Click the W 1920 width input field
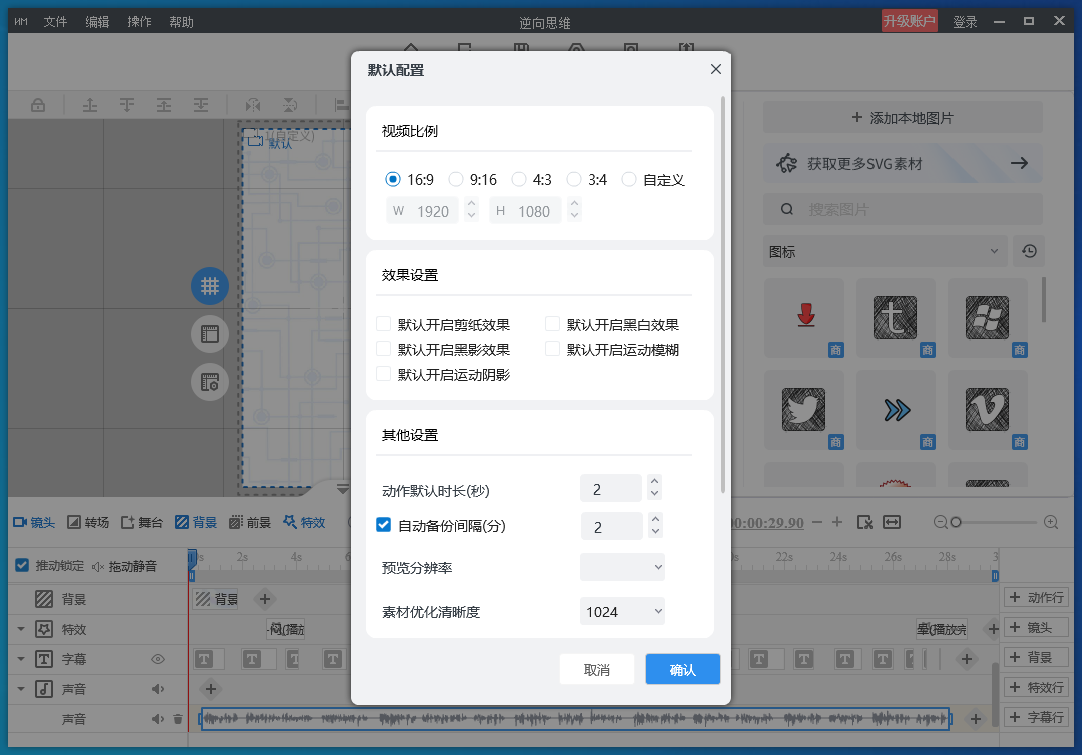 tap(426, 210)
